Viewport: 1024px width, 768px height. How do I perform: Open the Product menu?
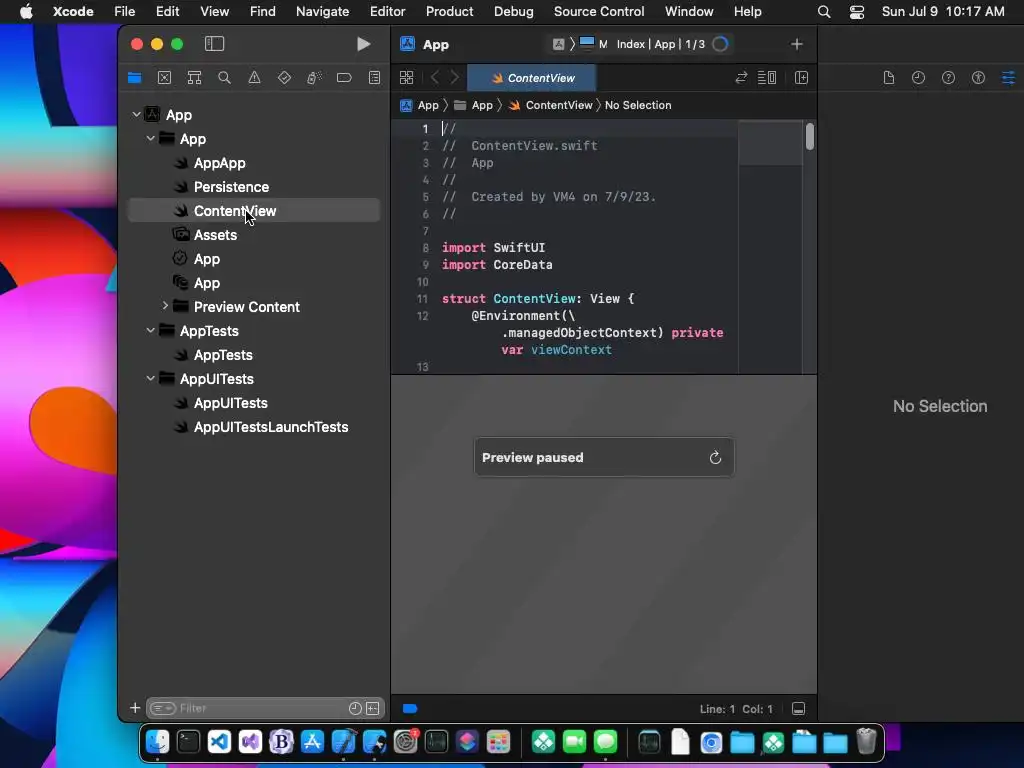(449, 11)
